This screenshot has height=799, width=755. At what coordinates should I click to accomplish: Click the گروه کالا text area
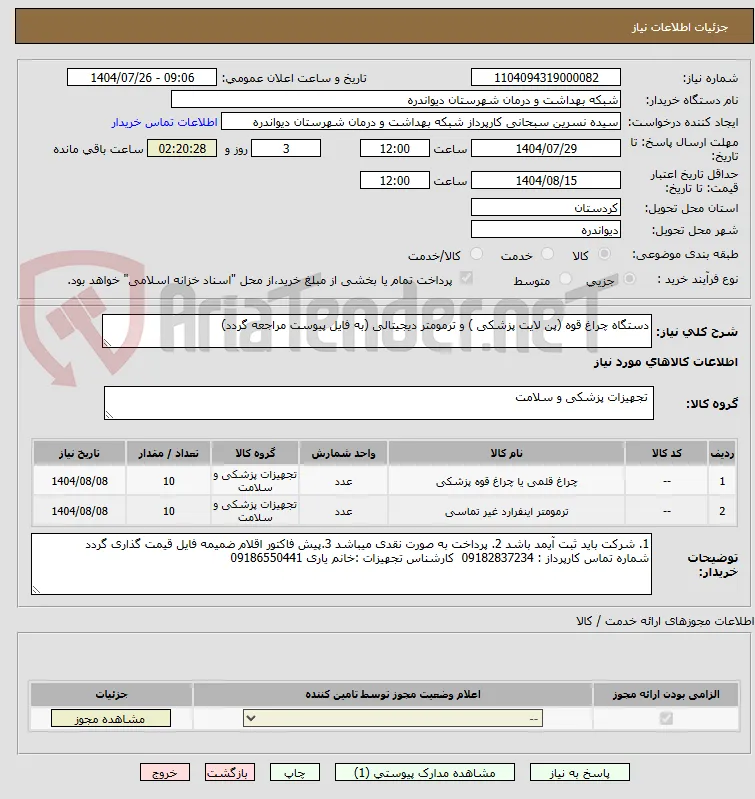click(379, 403)
